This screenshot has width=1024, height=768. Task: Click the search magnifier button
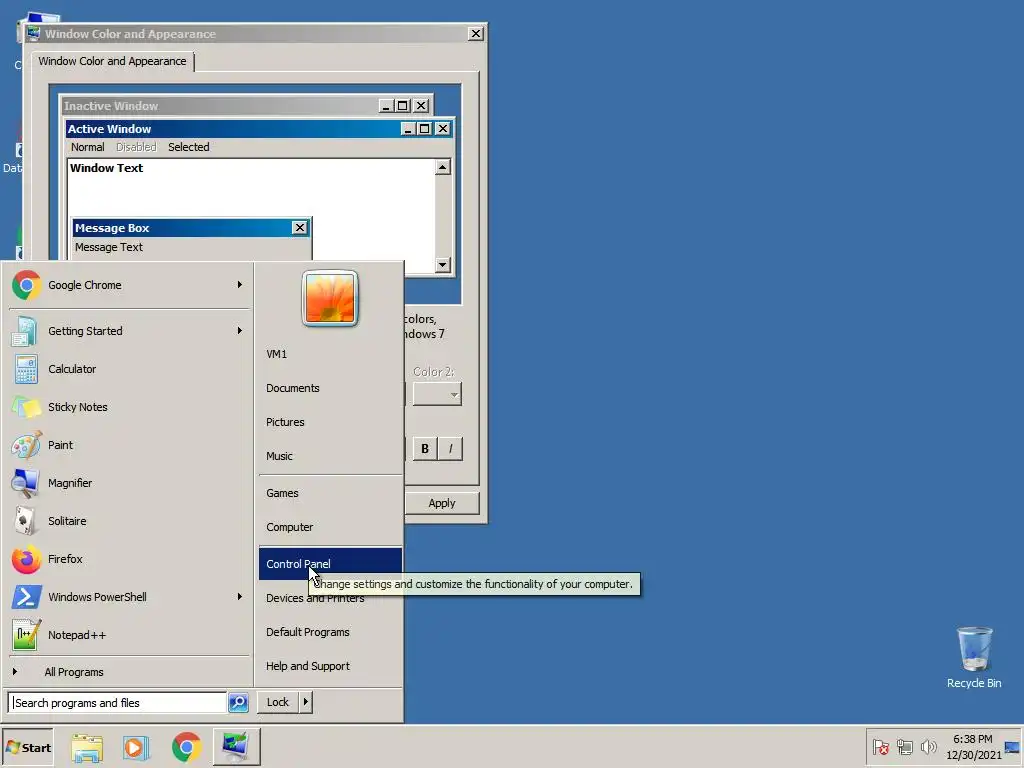(x=238, y=703)
